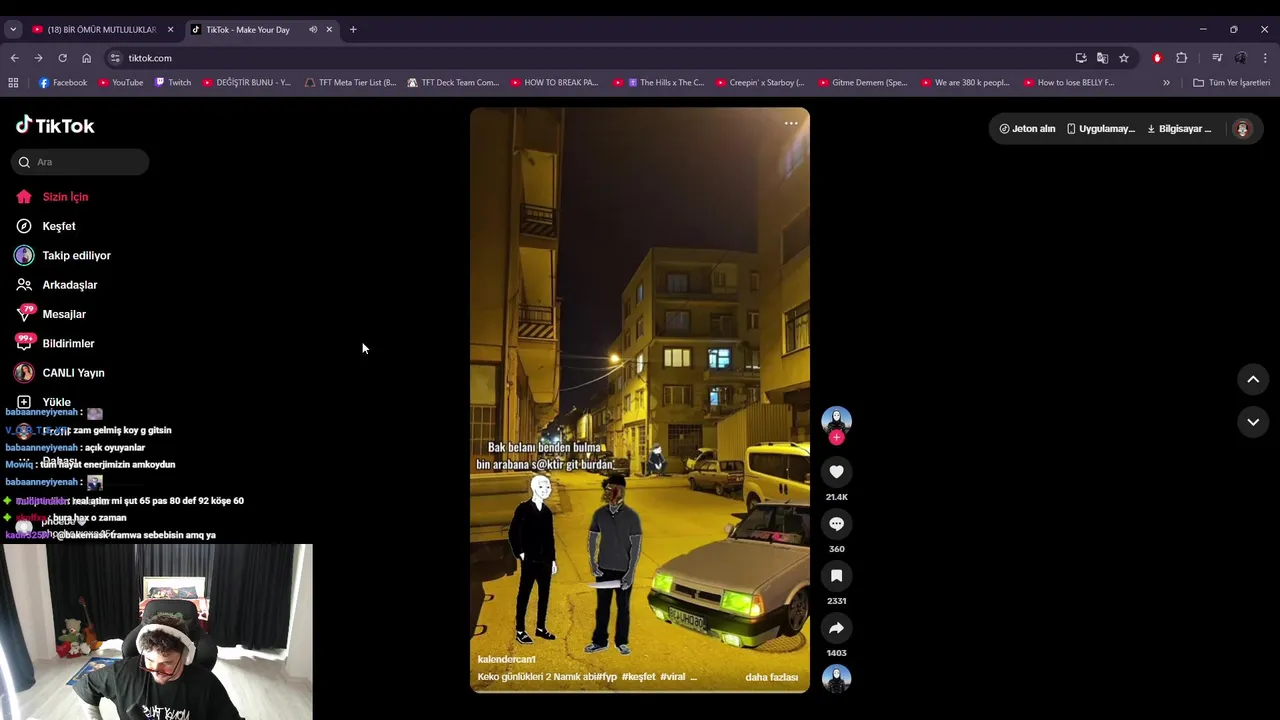
Task: Switch to the BİR ÖMÜR MUTLULUKLAR YouTube tab
Action: click(102, 30)
